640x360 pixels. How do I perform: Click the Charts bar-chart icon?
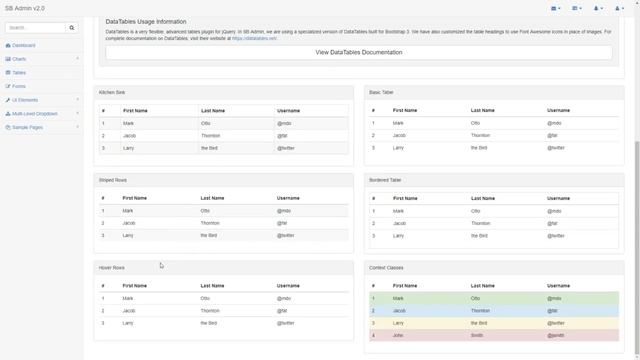click(8, 59)
